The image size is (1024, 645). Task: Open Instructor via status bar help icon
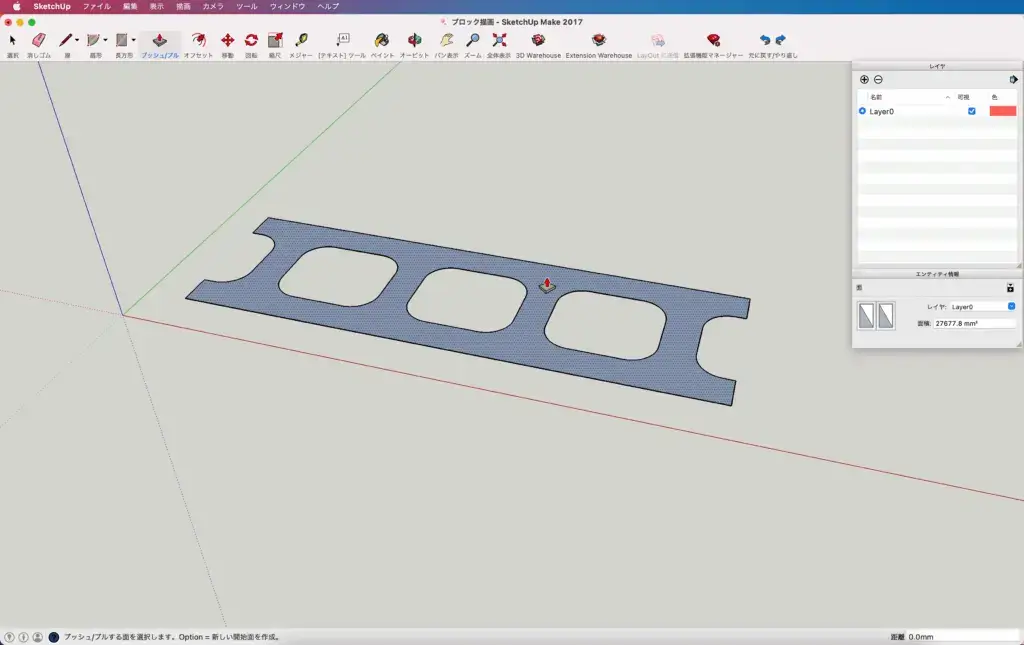point(54,637)
